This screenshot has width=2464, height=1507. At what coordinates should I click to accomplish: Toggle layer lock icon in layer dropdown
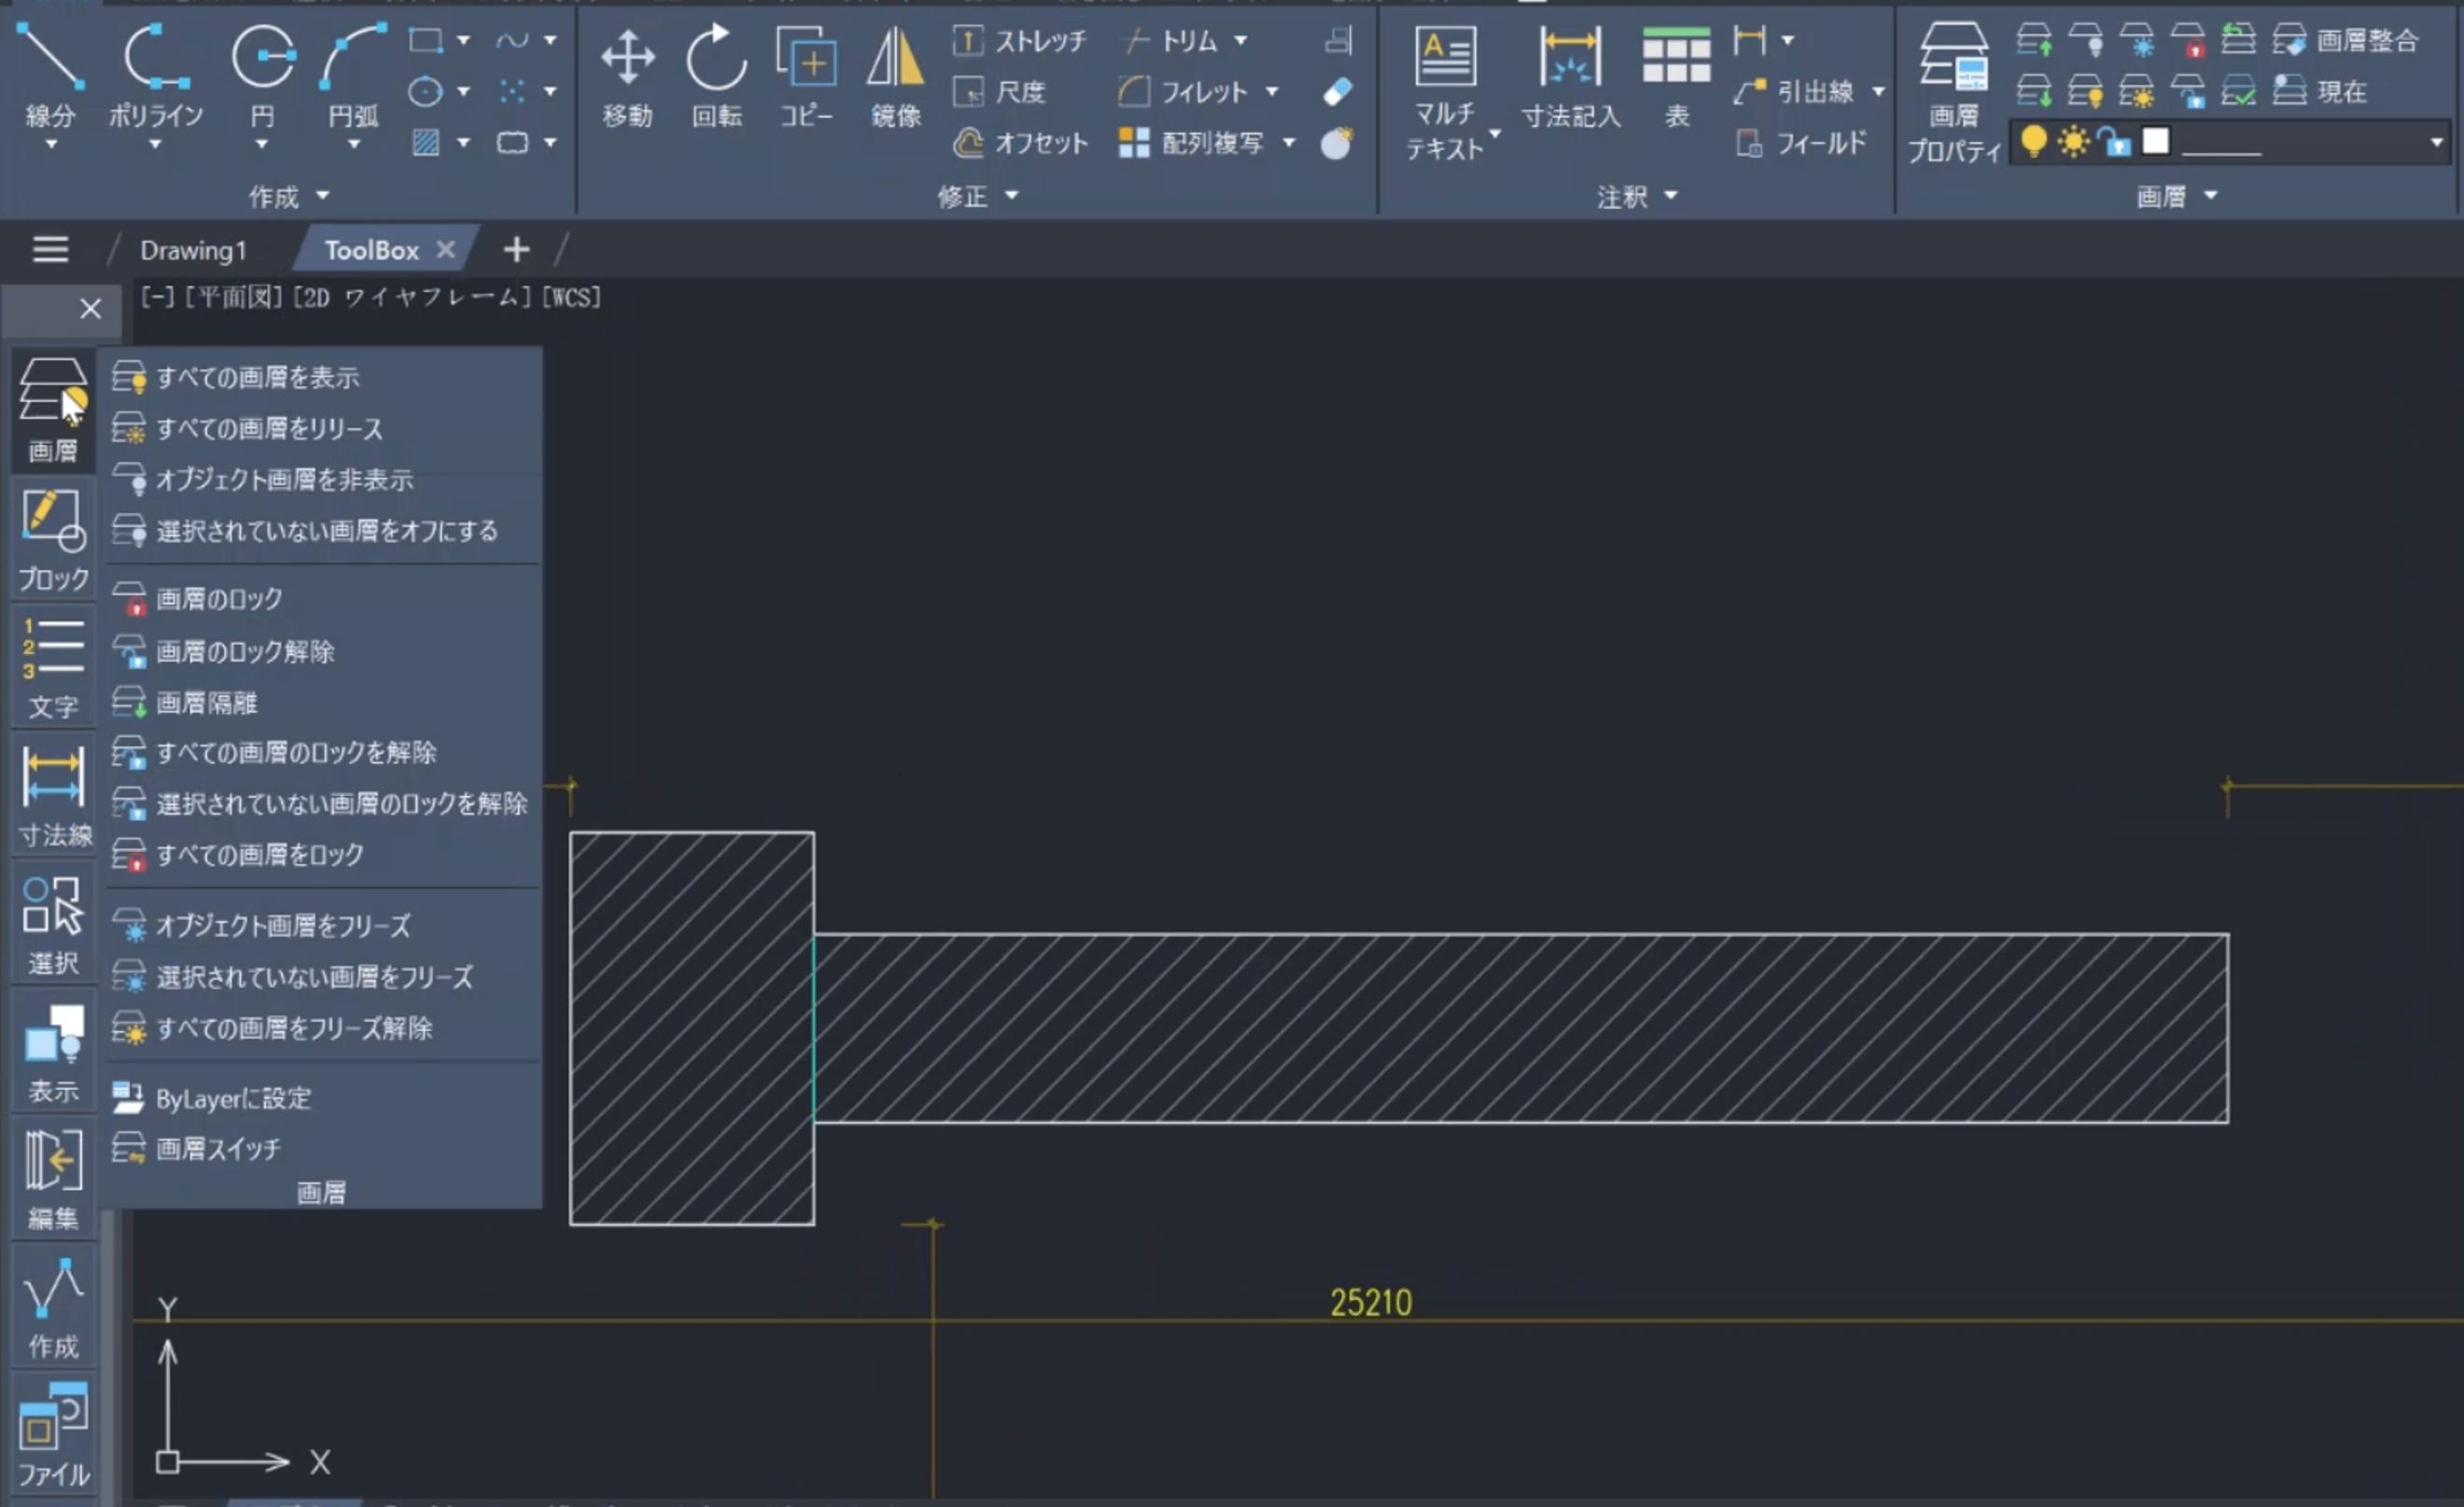pyautogui.click(x=2114, y=143)
